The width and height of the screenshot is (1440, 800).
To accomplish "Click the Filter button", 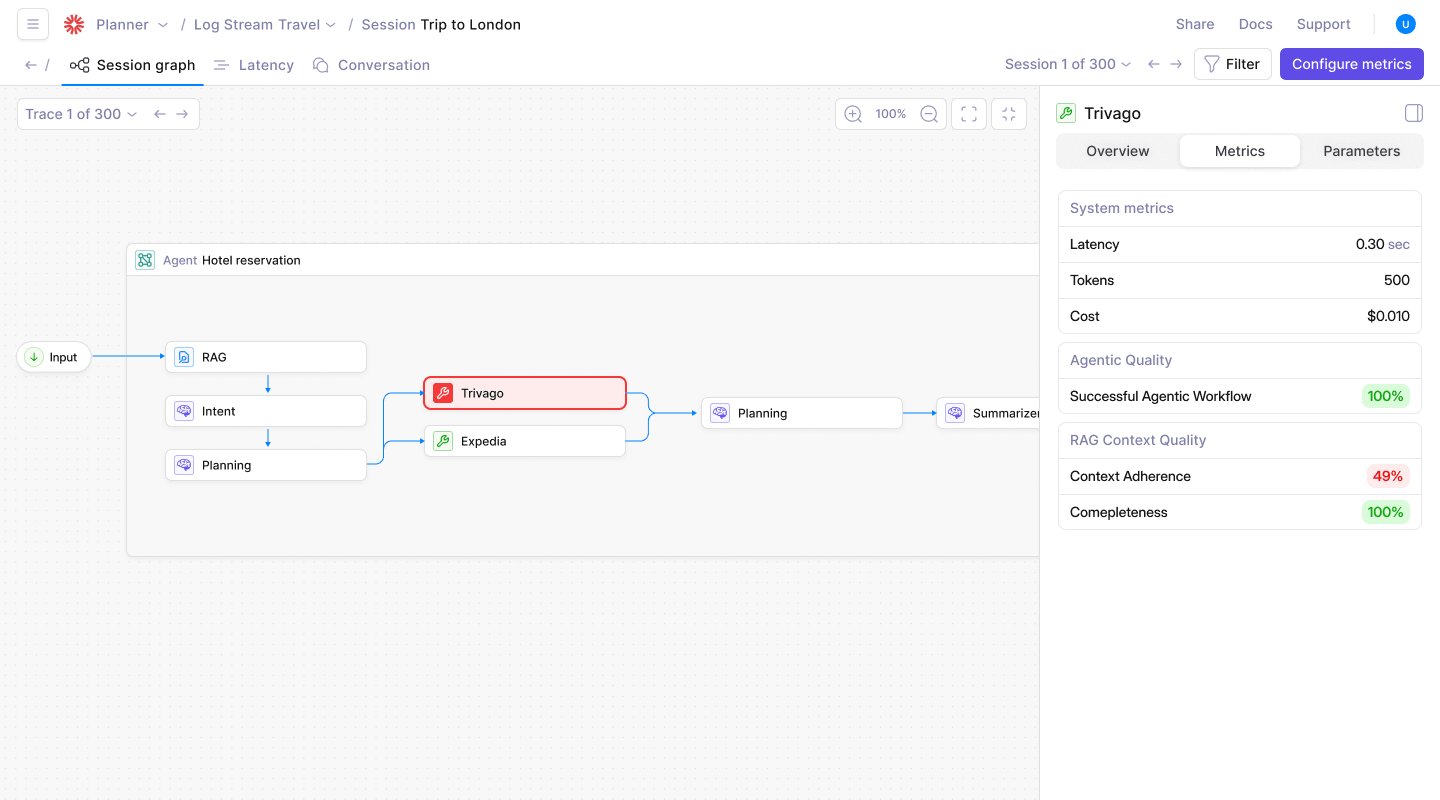I will pos(1233,64).
